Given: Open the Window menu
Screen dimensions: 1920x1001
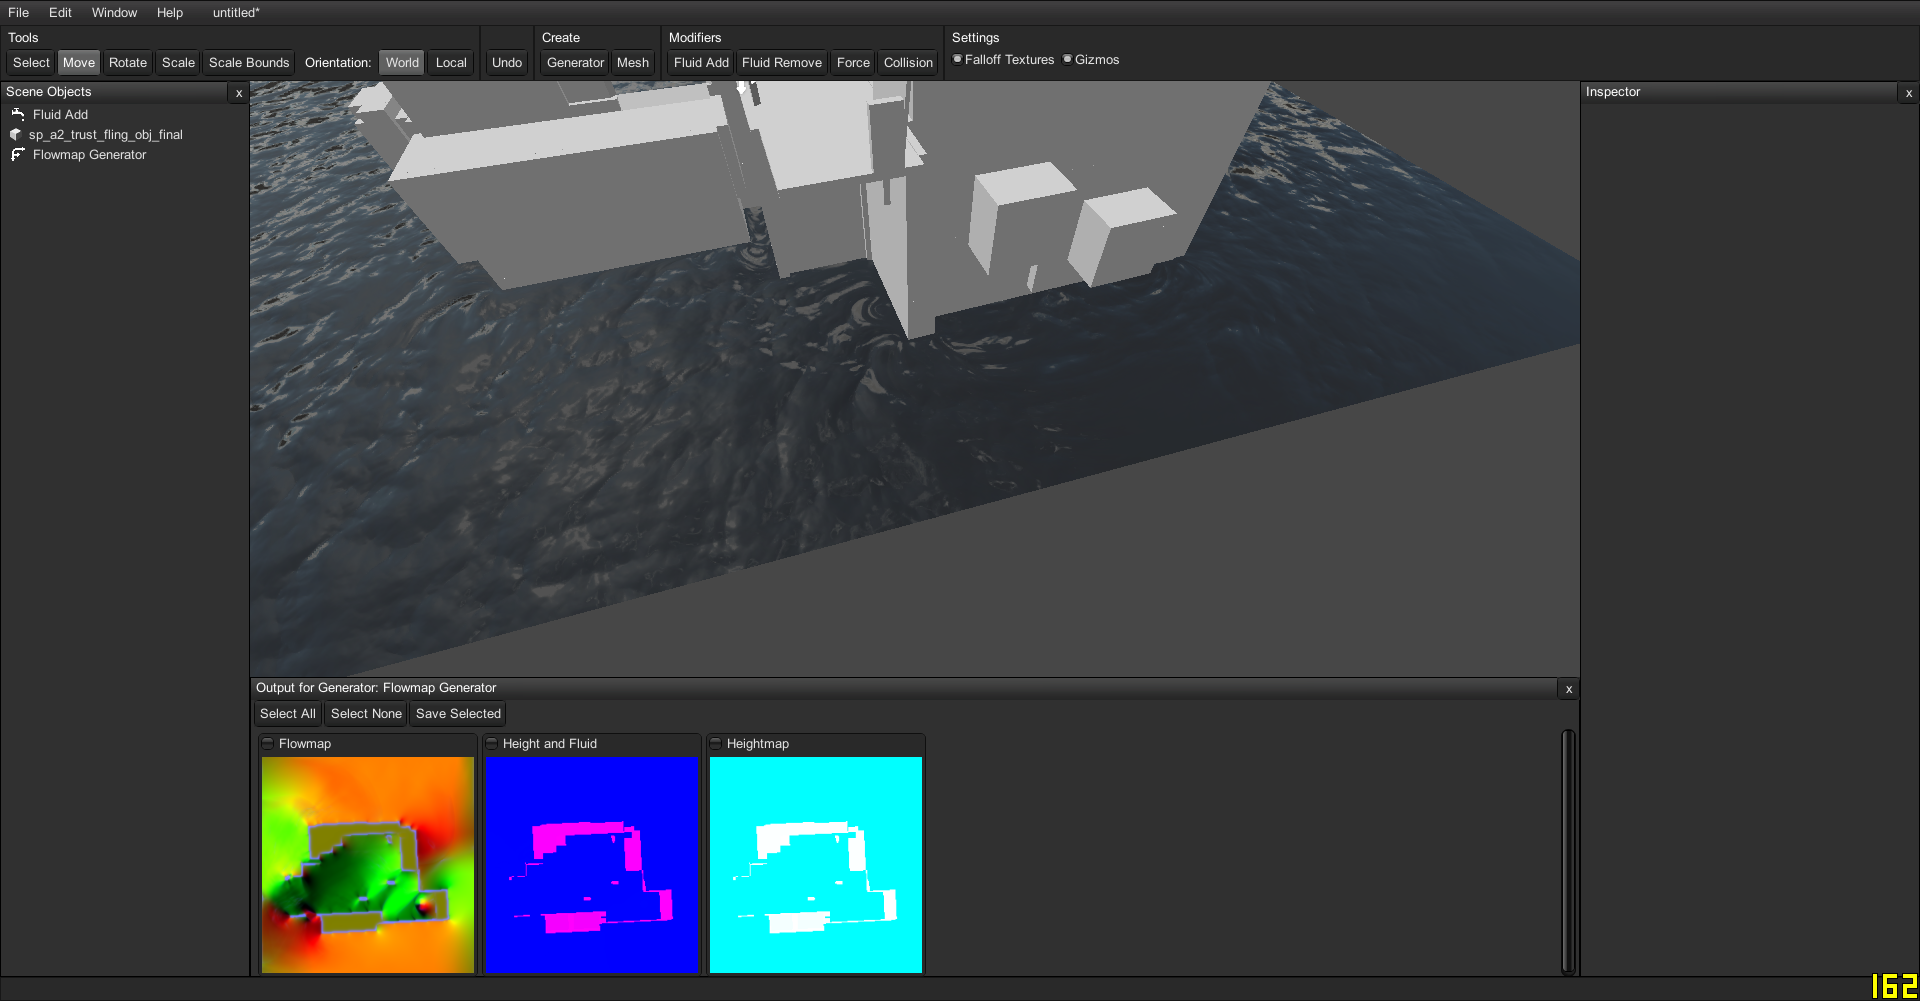Looking at the screenshot, I should [x=114, y=13].
